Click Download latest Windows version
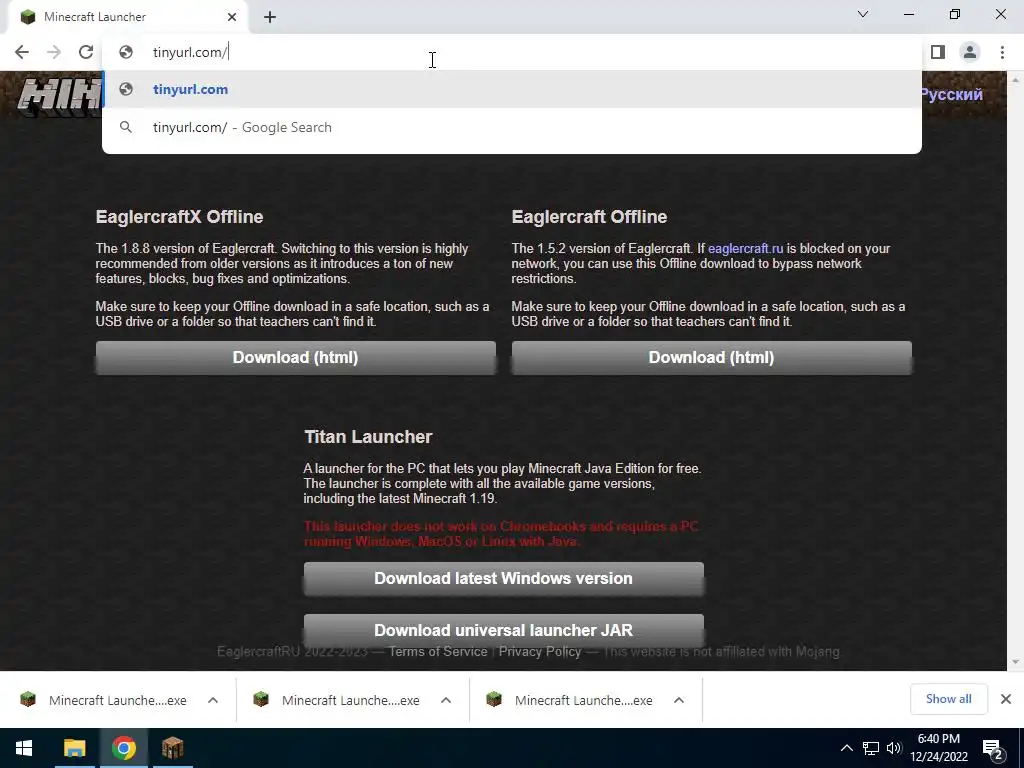This screenshot has width=1024, height=768. coord(504,579)
